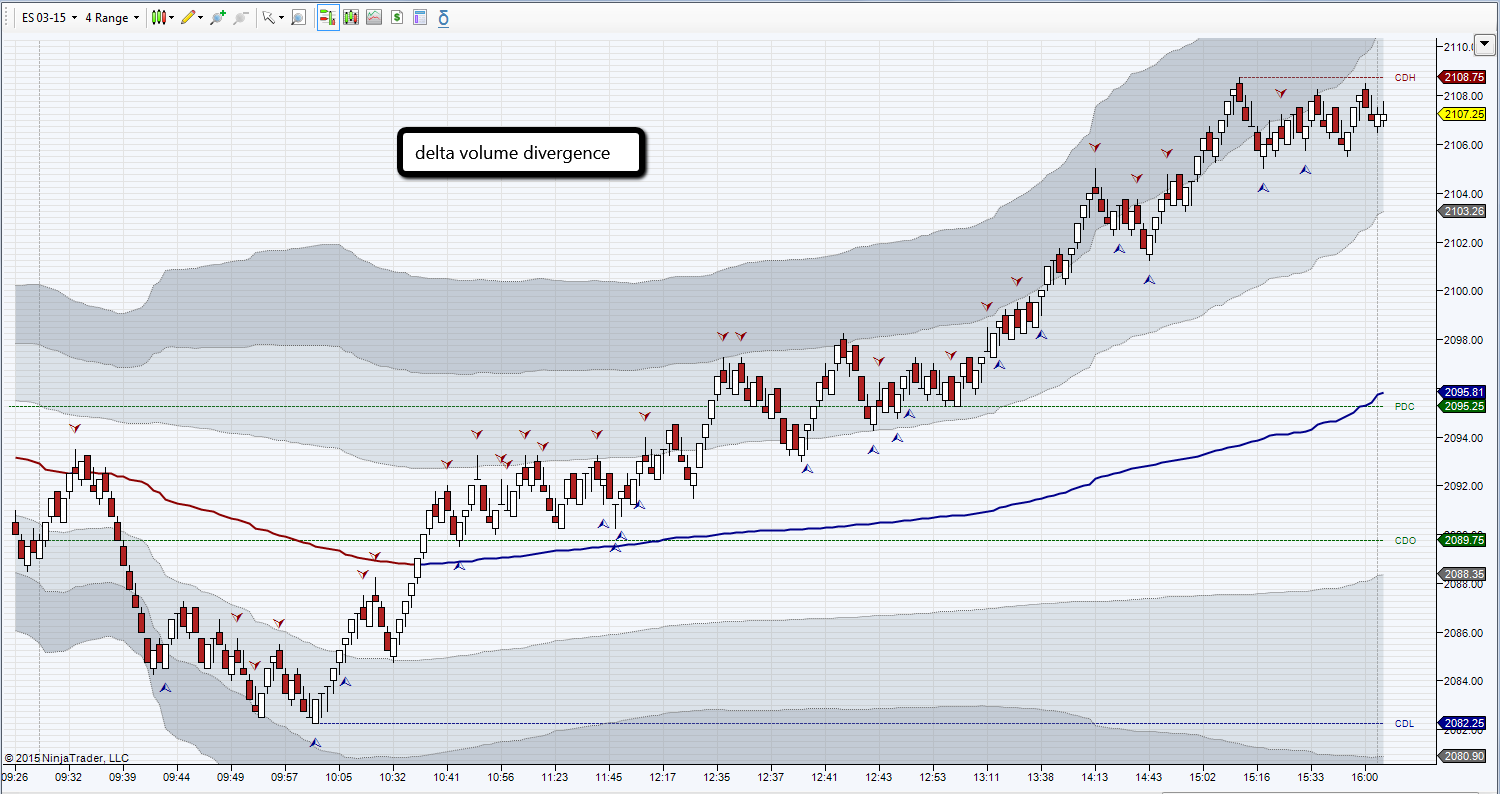
Task: Click the blue delta symbol icon
Action: point(443,18)
